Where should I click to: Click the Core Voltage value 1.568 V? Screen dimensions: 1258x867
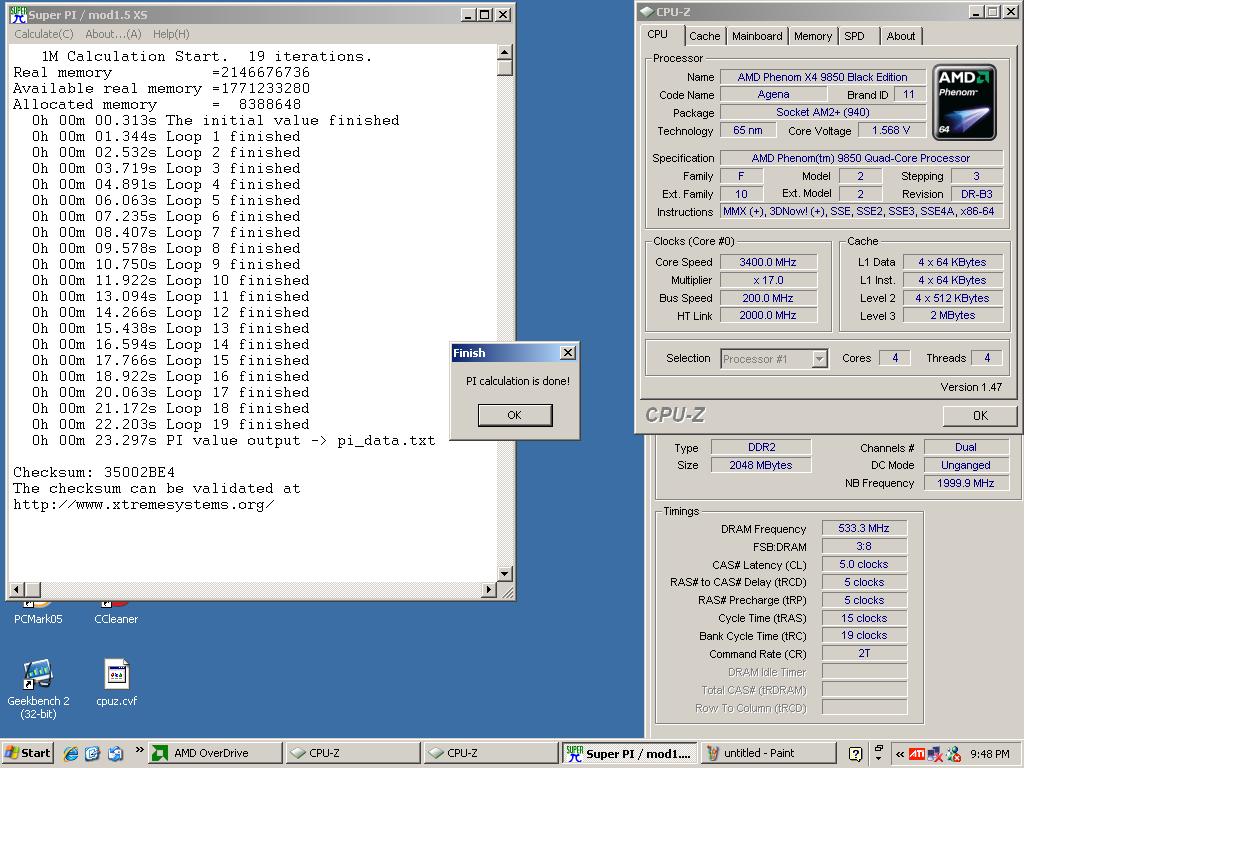point(891,130)
